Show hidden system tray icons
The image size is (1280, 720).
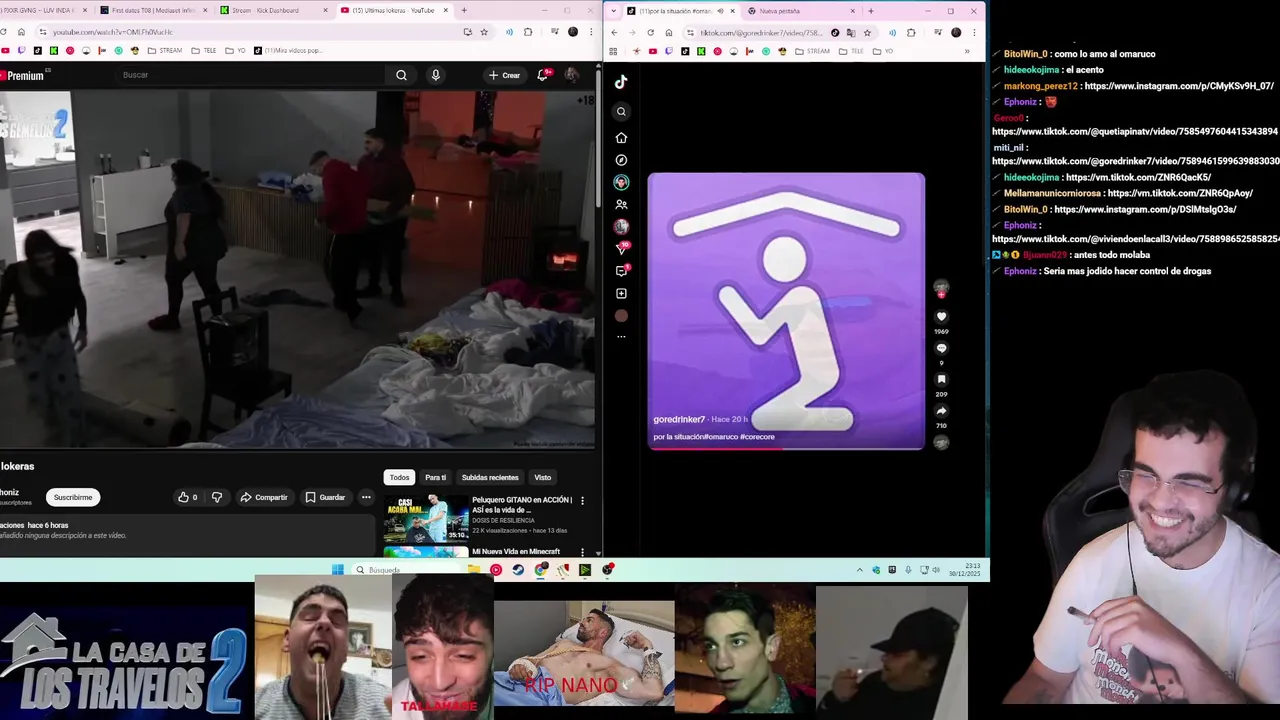(x=859, y=570)
